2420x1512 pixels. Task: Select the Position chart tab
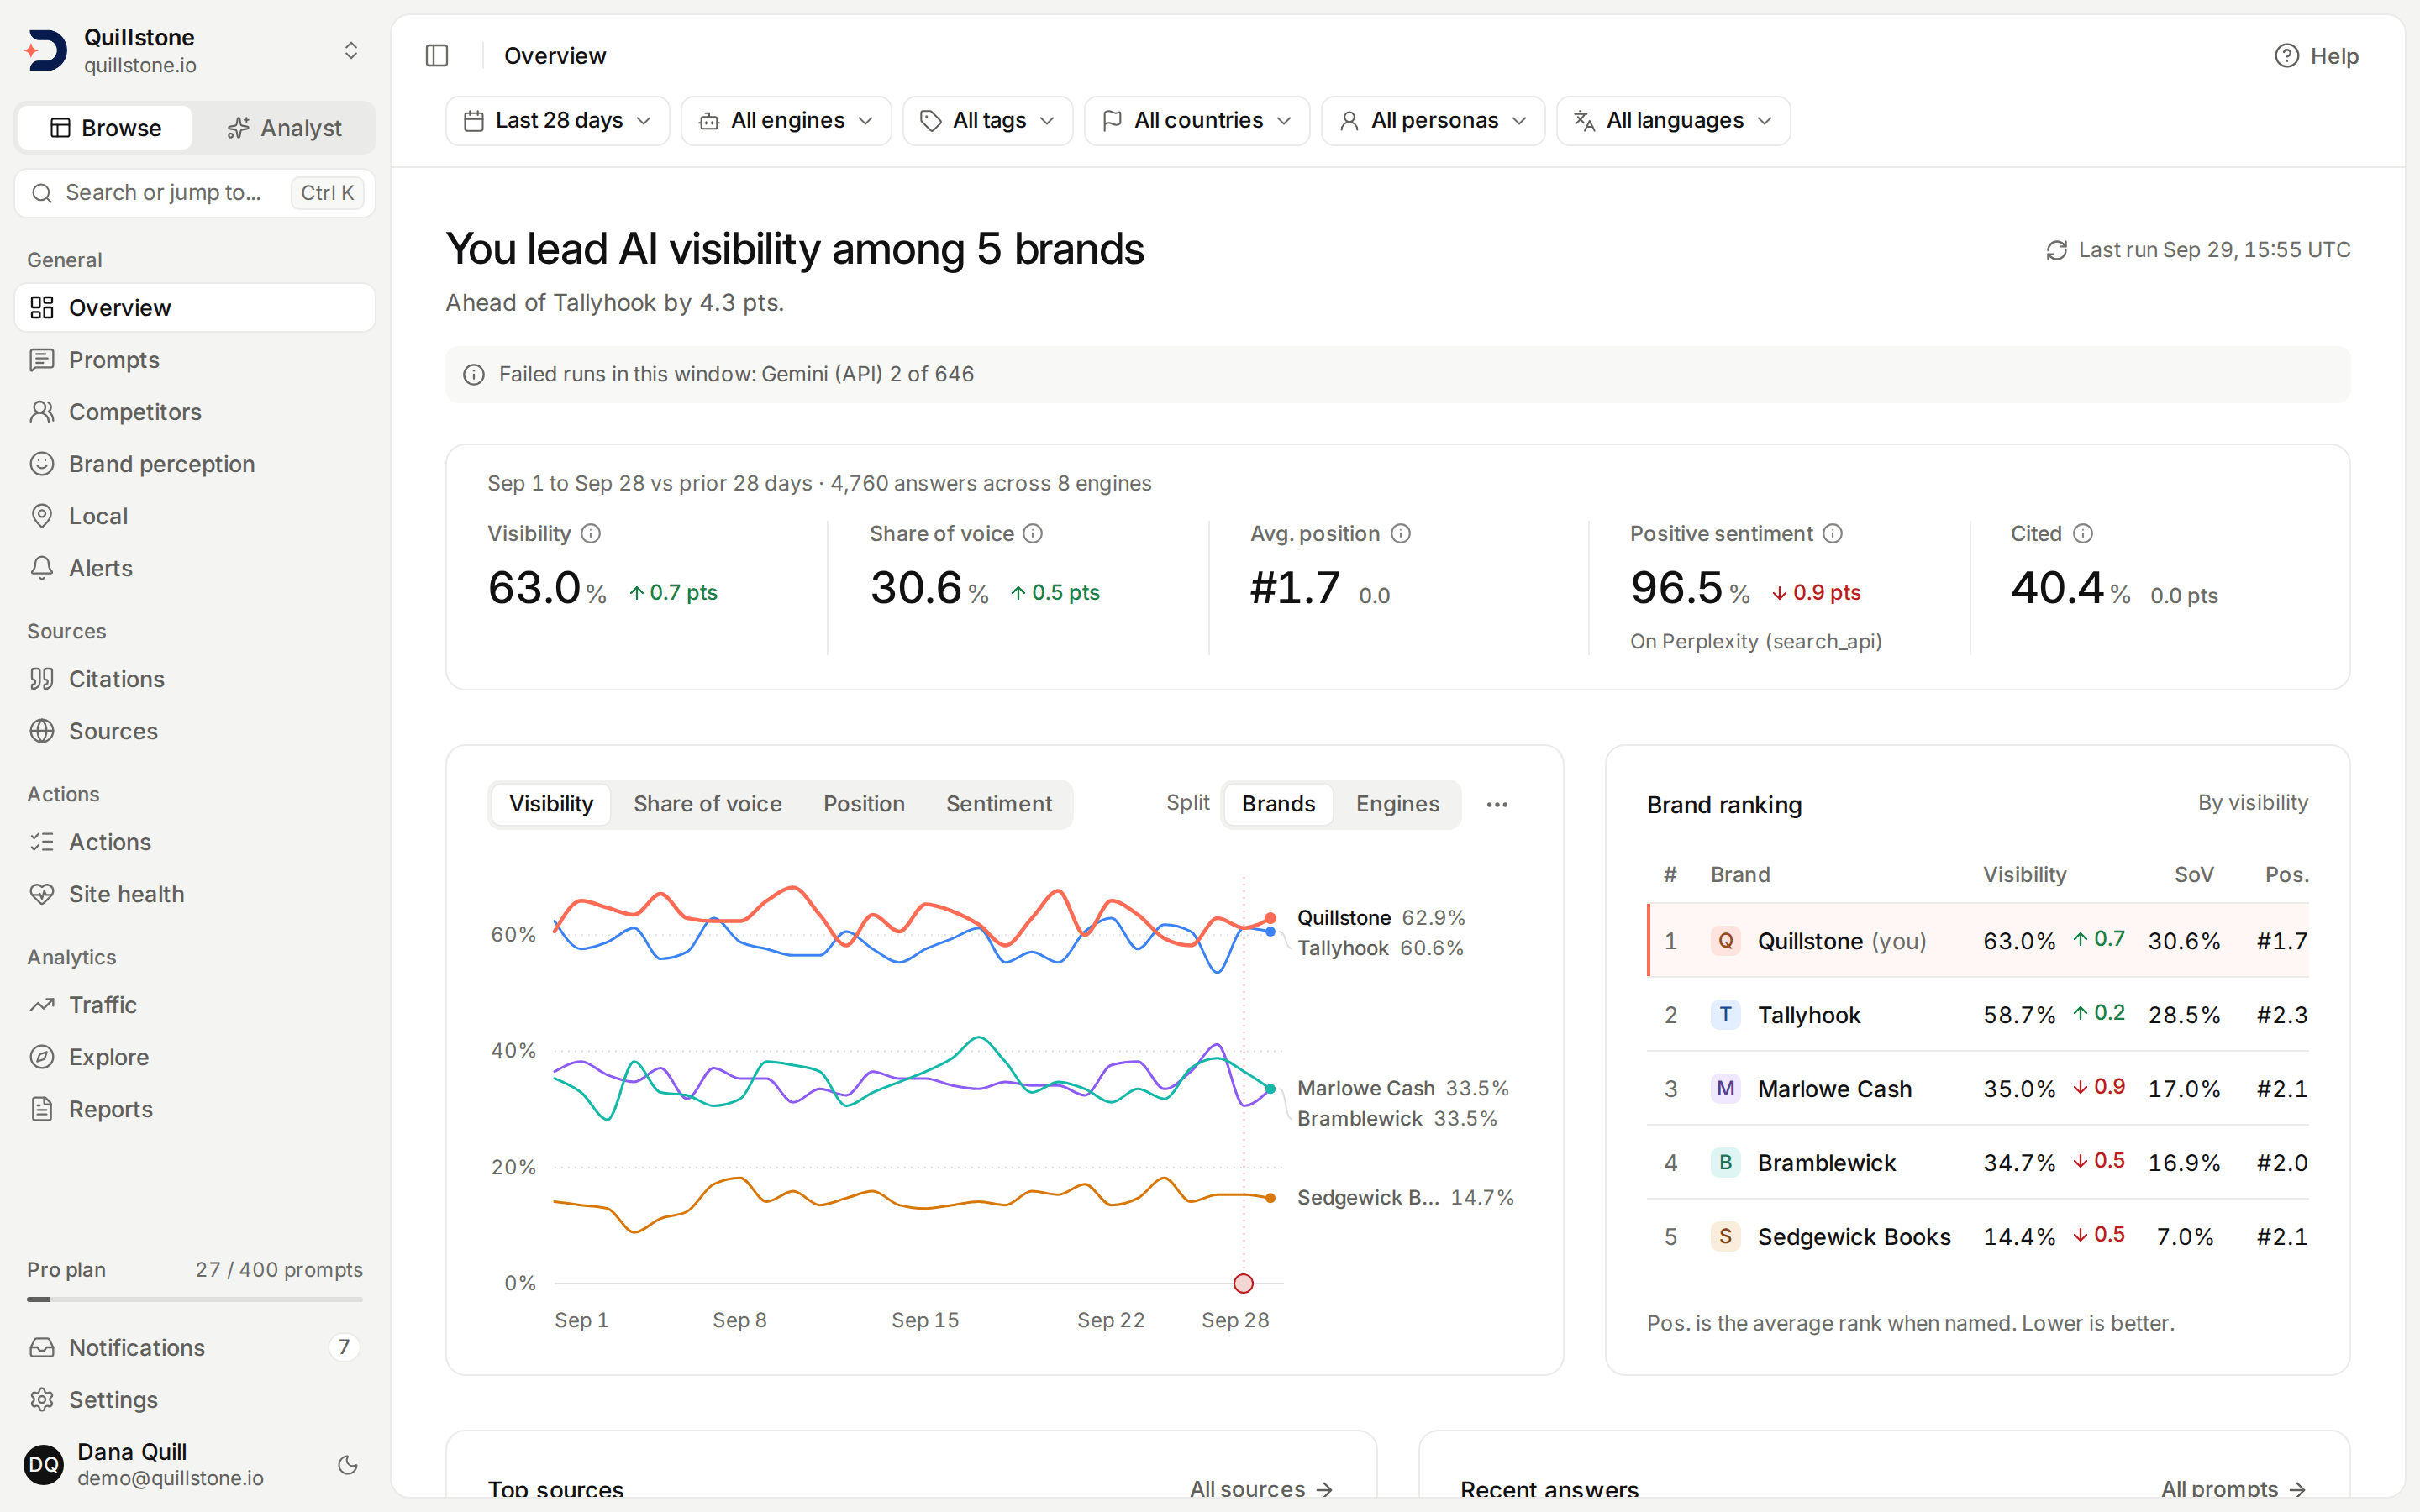point(863,805)
